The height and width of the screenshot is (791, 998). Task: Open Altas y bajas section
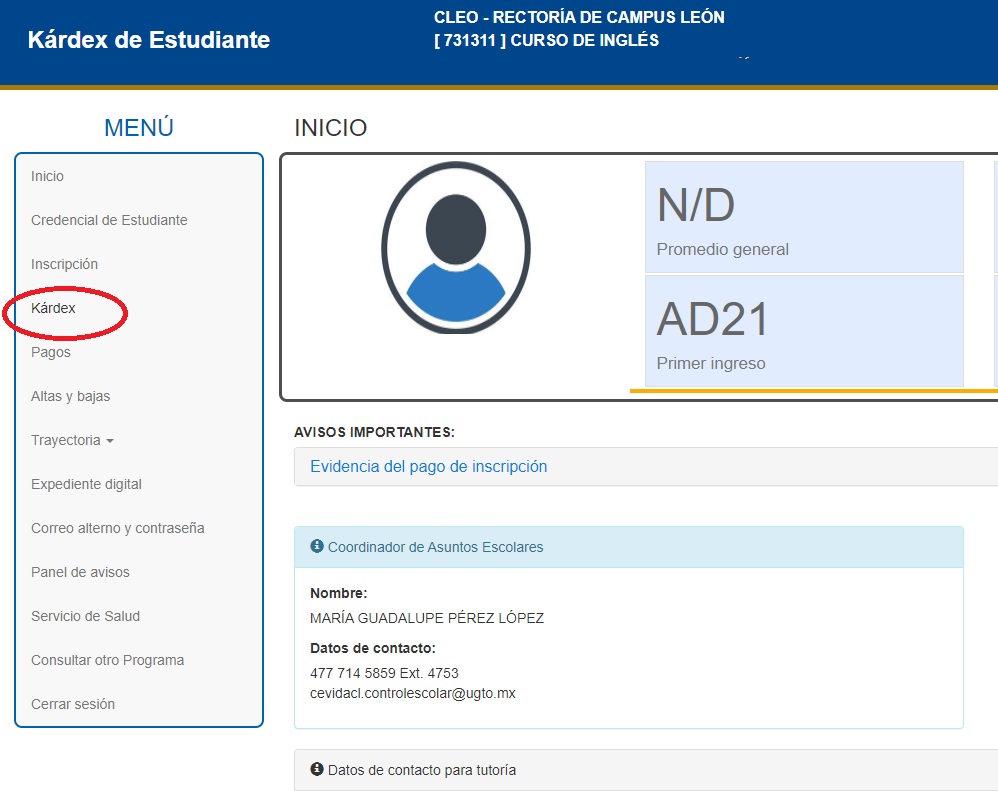click(71, 396)
